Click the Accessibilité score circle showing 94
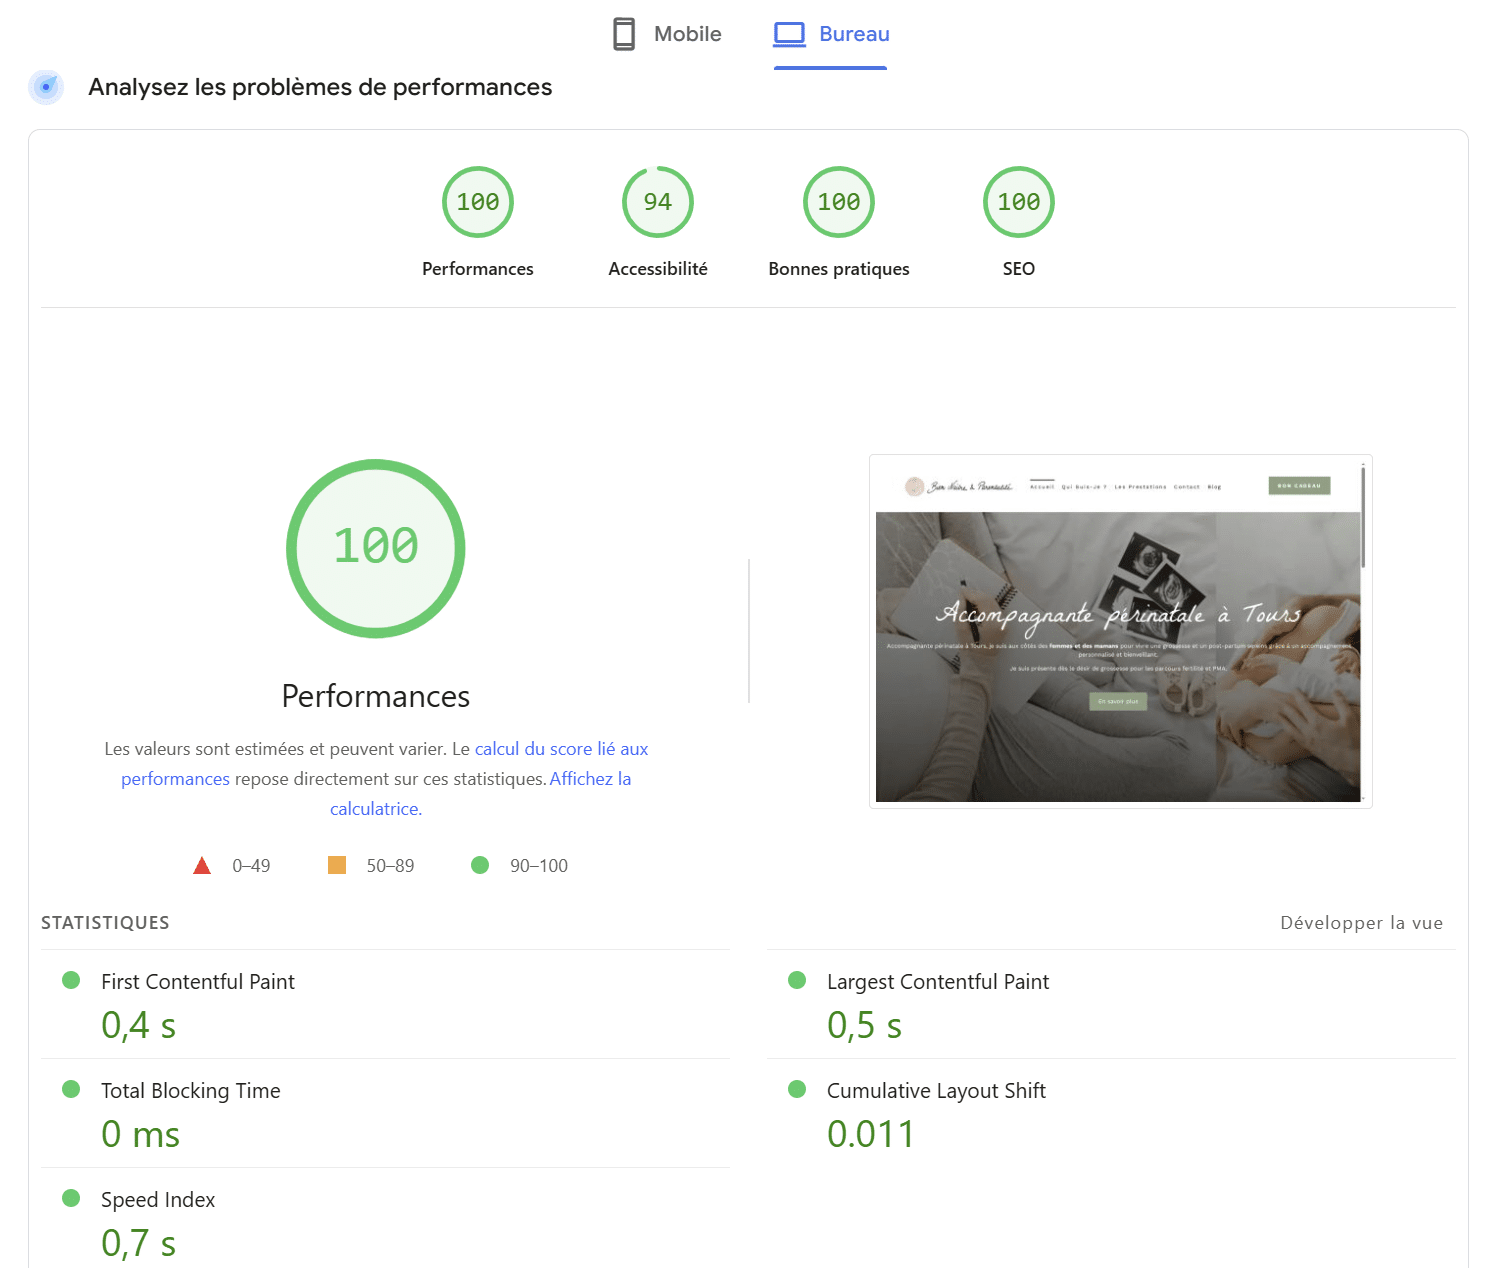 [657, 201]
